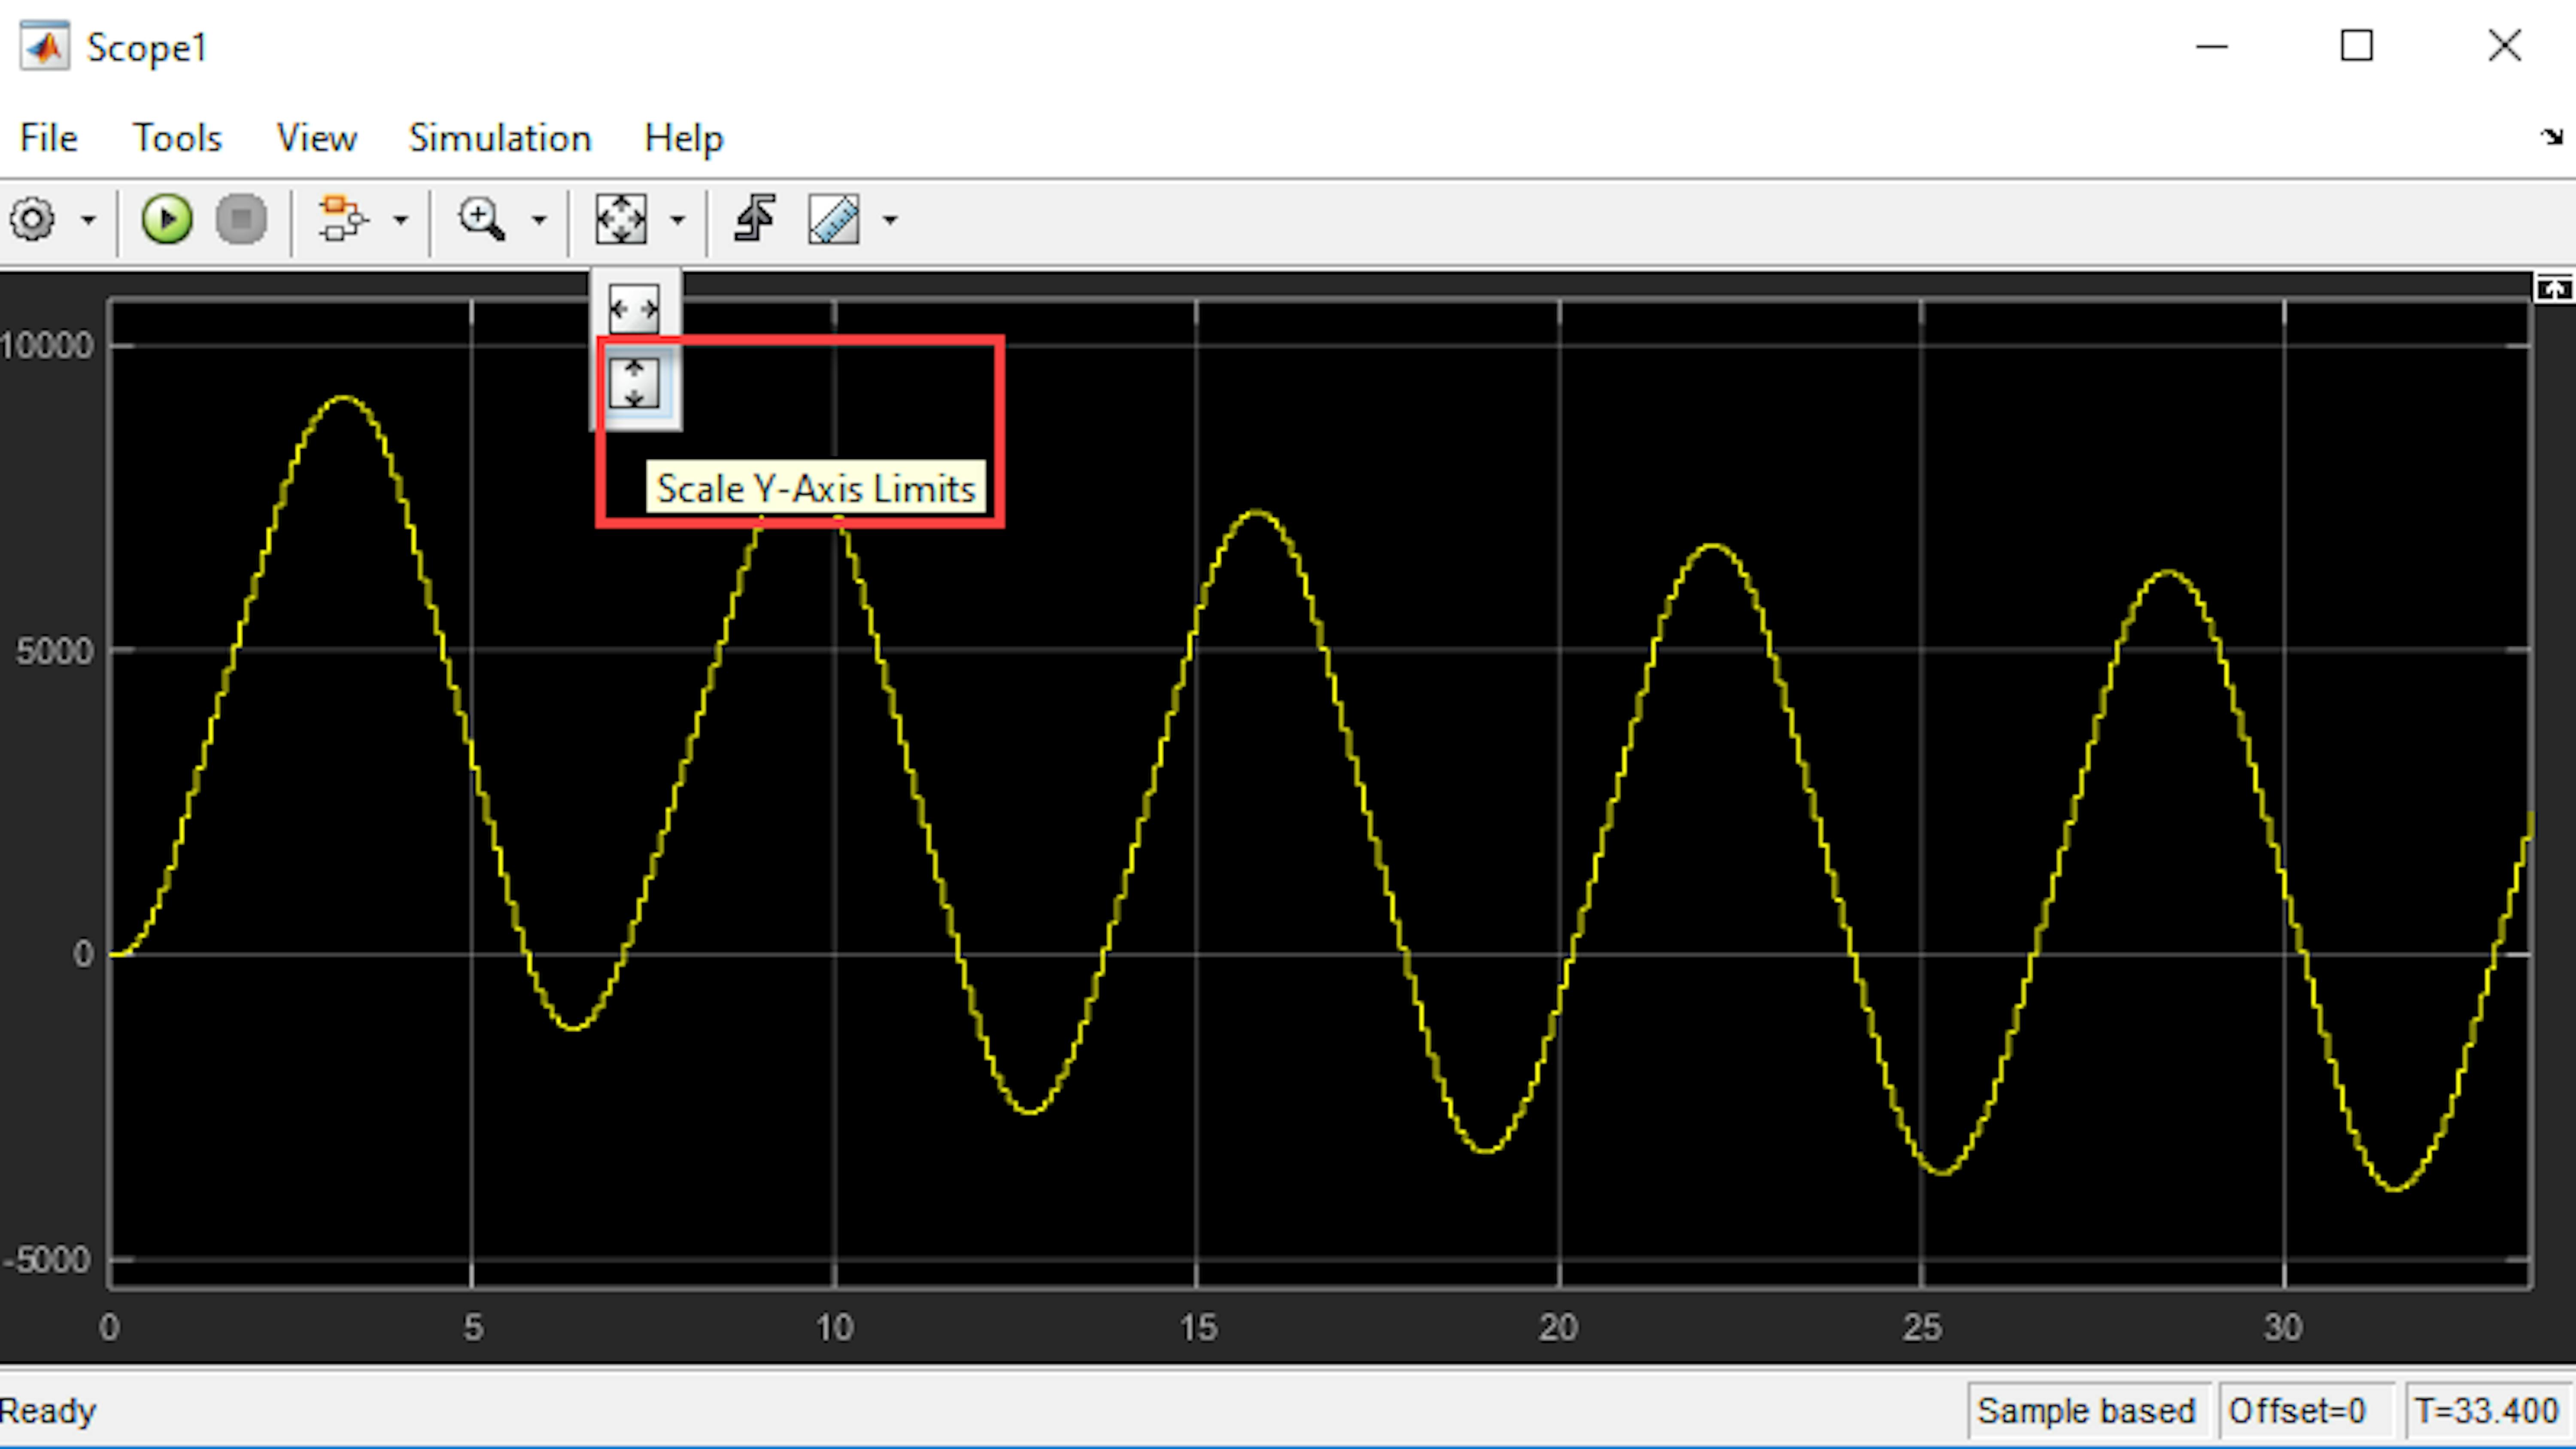Click the Scale Axes Limits icon
This screenshot has width=2576, height=1449.
tap(621, 219)
